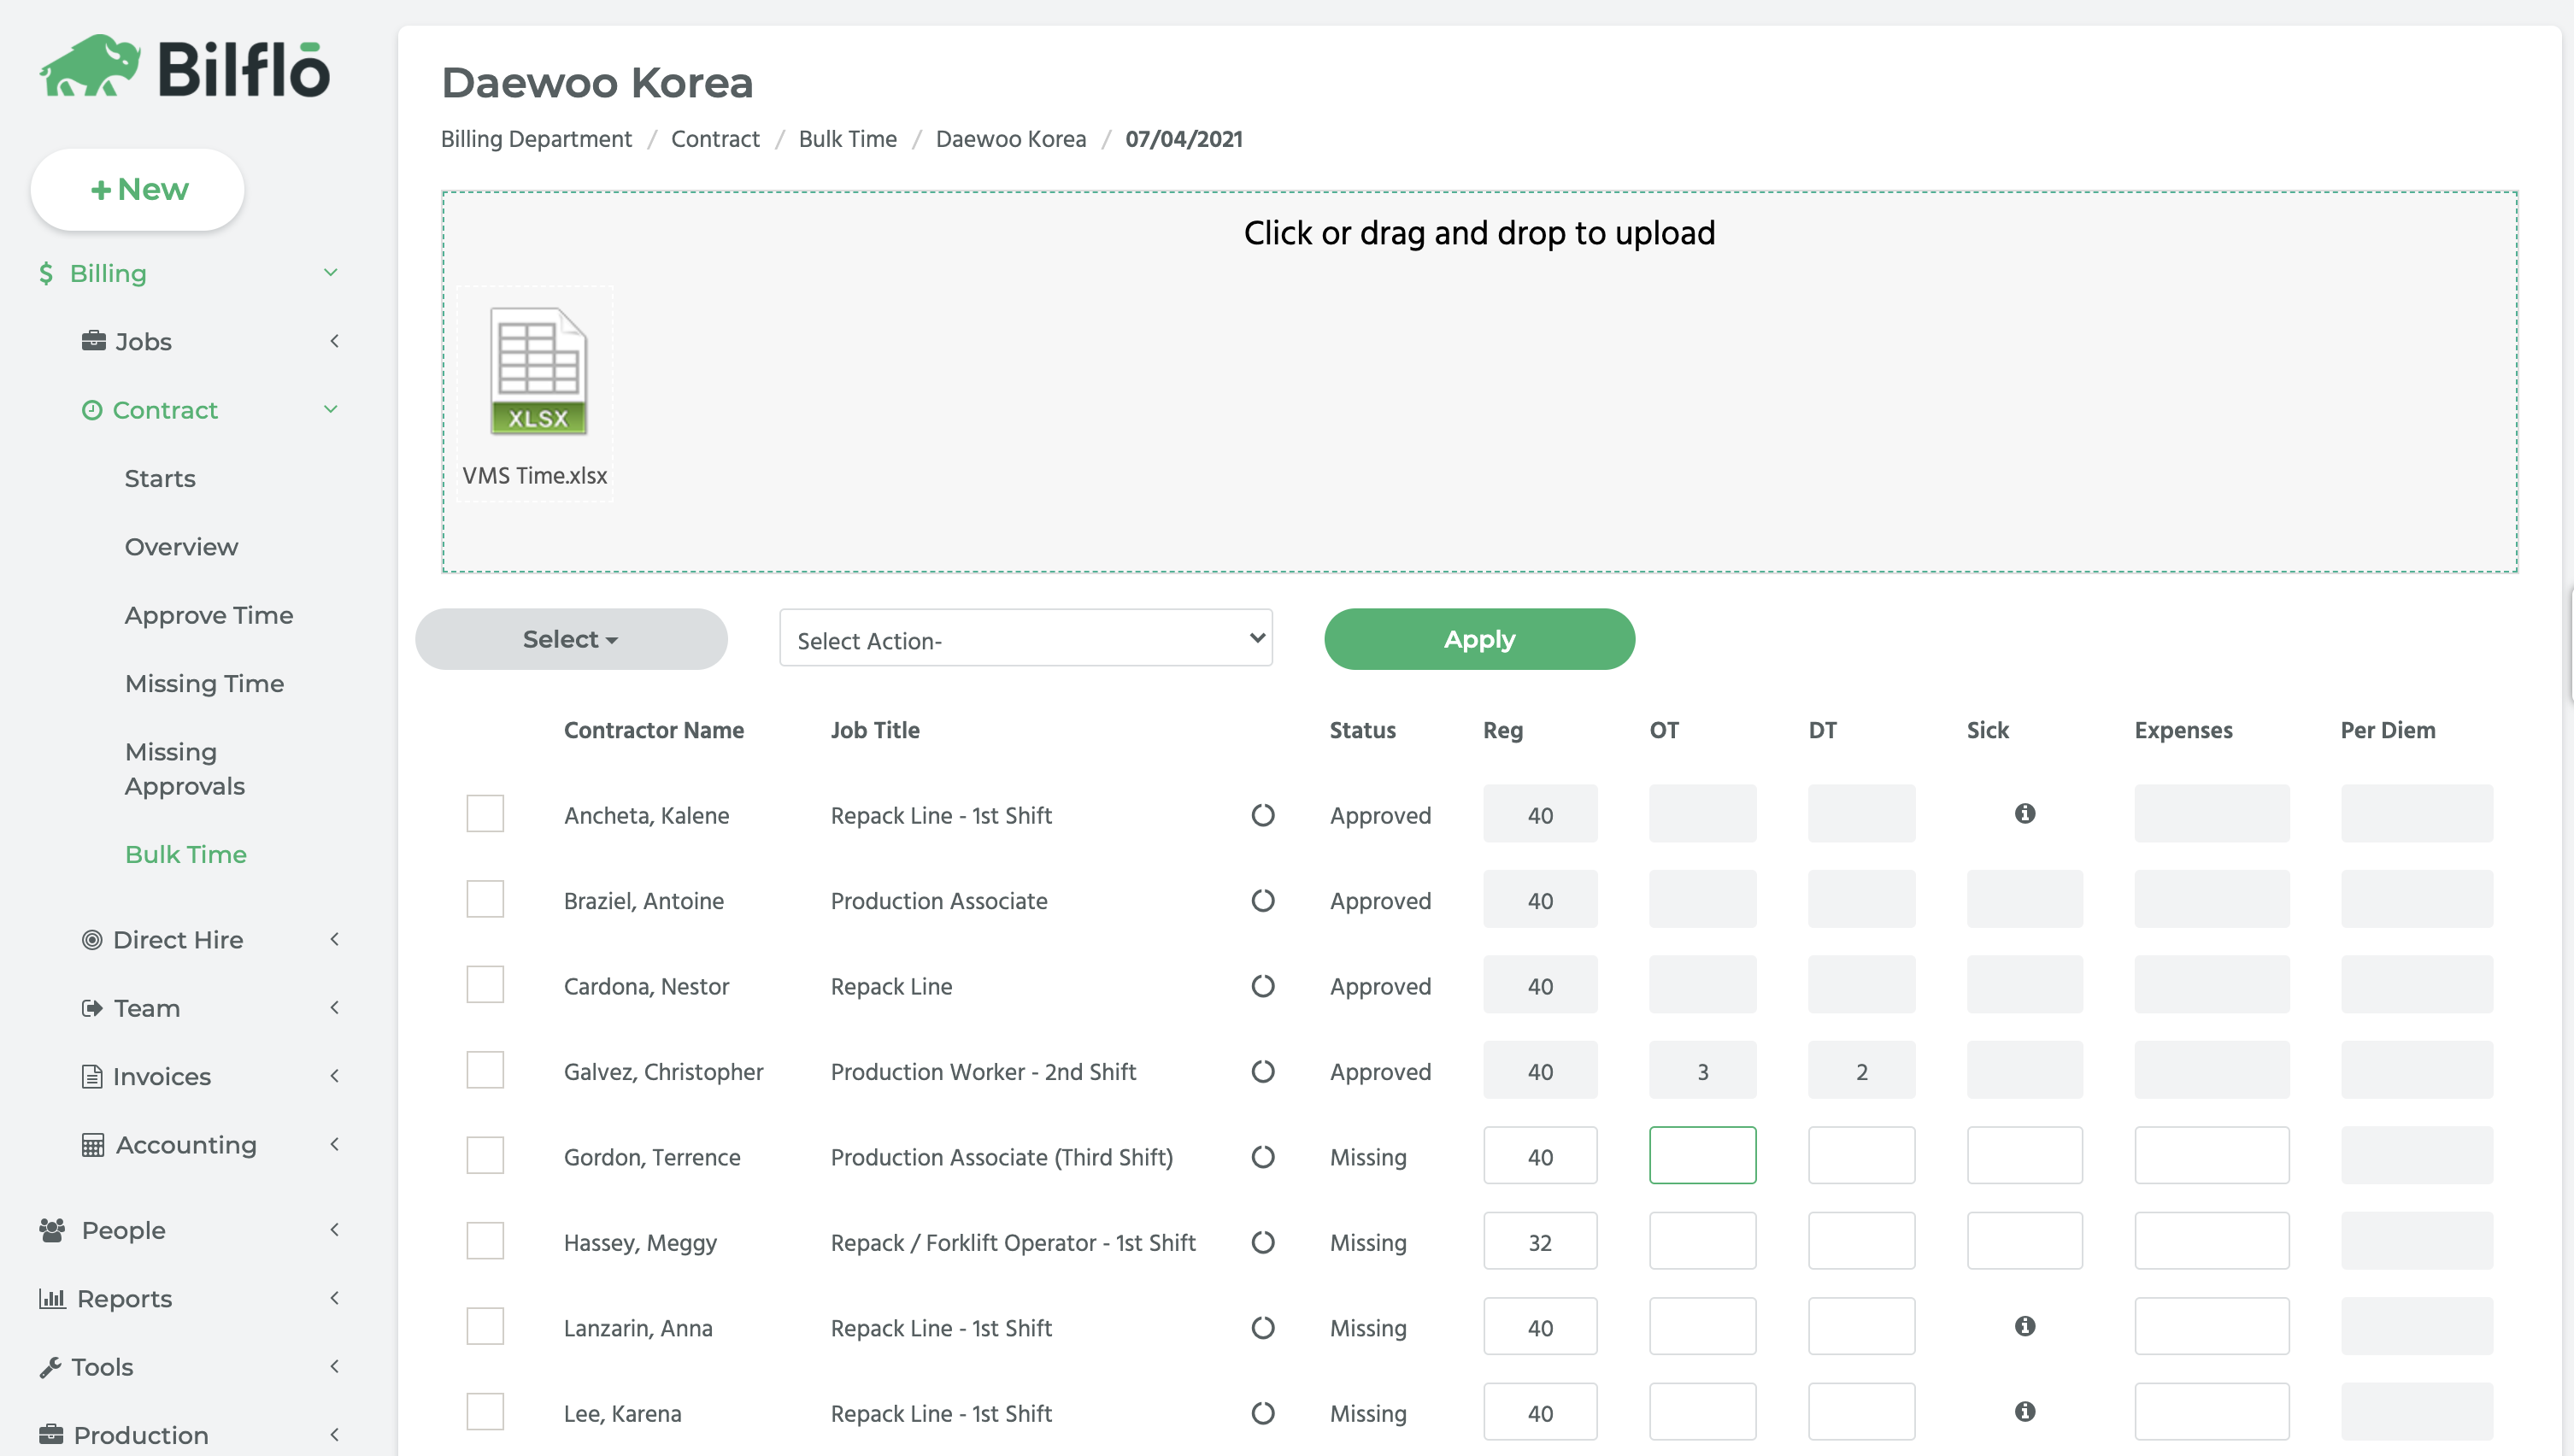Click the Contract clock icon
The width and height of the screenshot is (2574, 1456).
93,410
